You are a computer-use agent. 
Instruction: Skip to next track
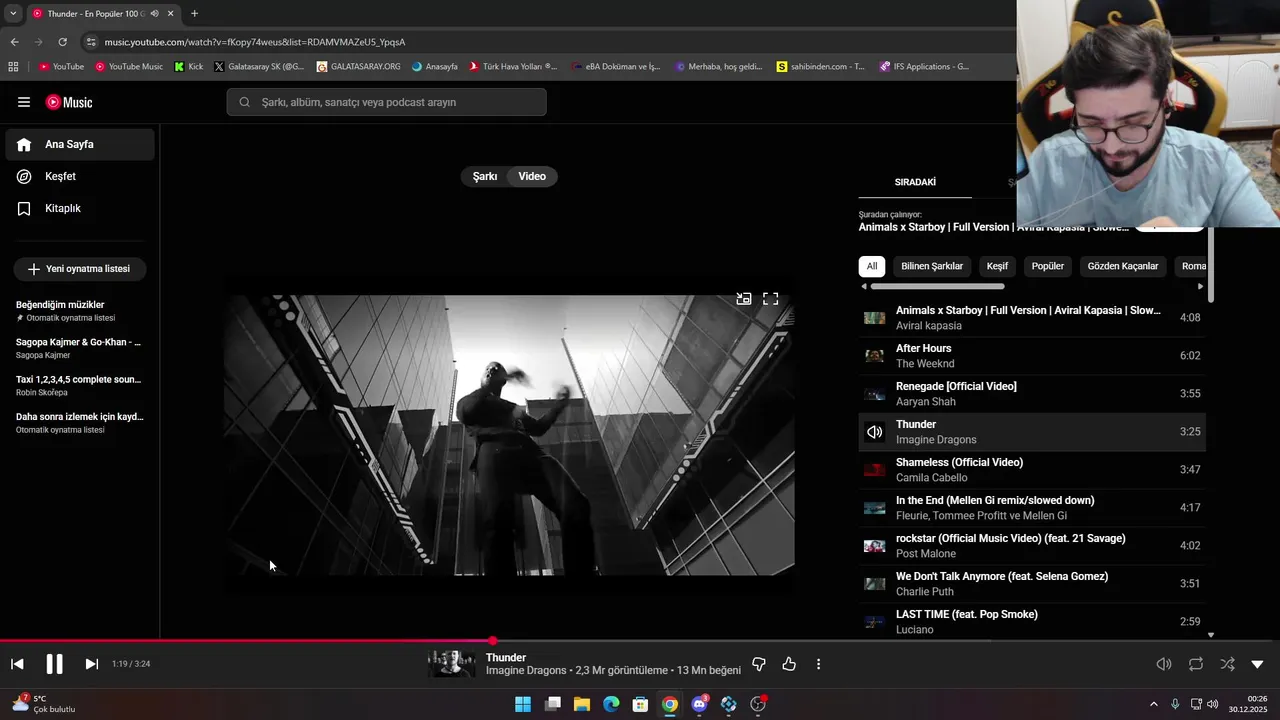[91, 664]
